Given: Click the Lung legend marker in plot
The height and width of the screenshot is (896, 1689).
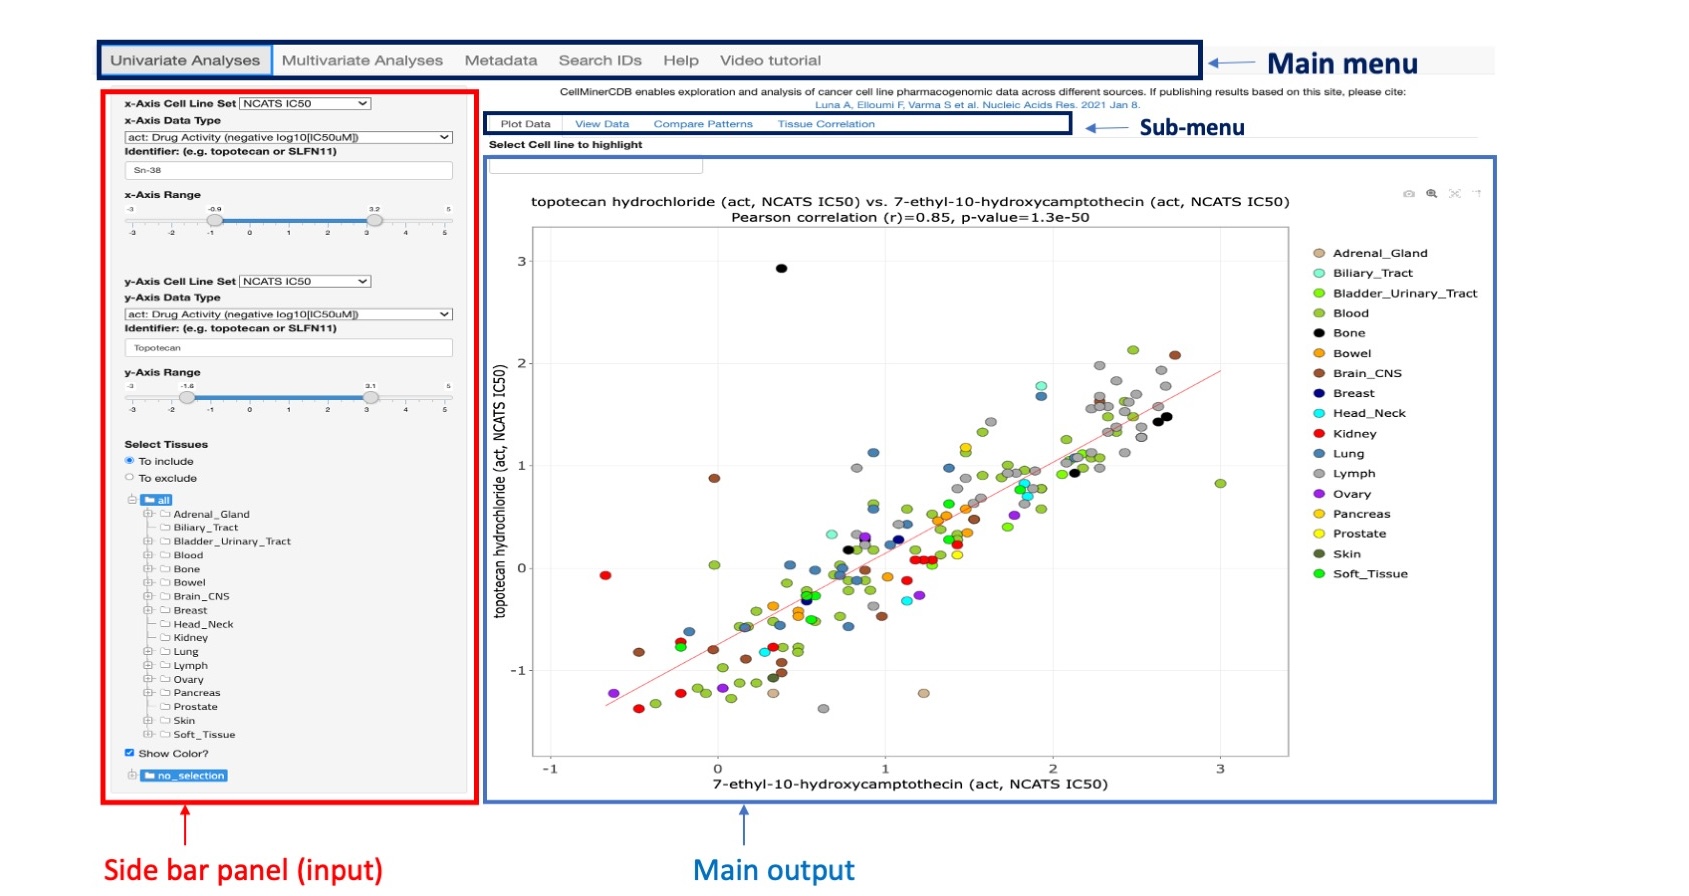Looking at the screenshot, I should point(1319,454).
